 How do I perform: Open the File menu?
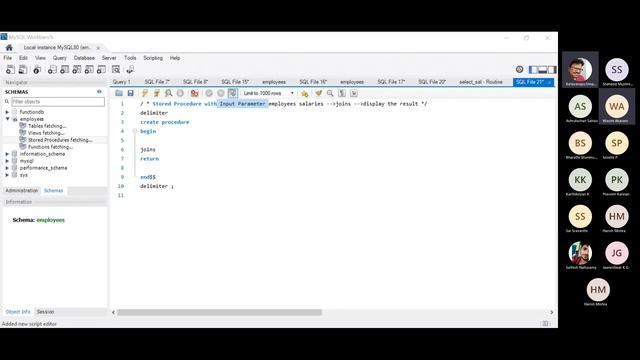pyautogui.click(x=8, y=58)
